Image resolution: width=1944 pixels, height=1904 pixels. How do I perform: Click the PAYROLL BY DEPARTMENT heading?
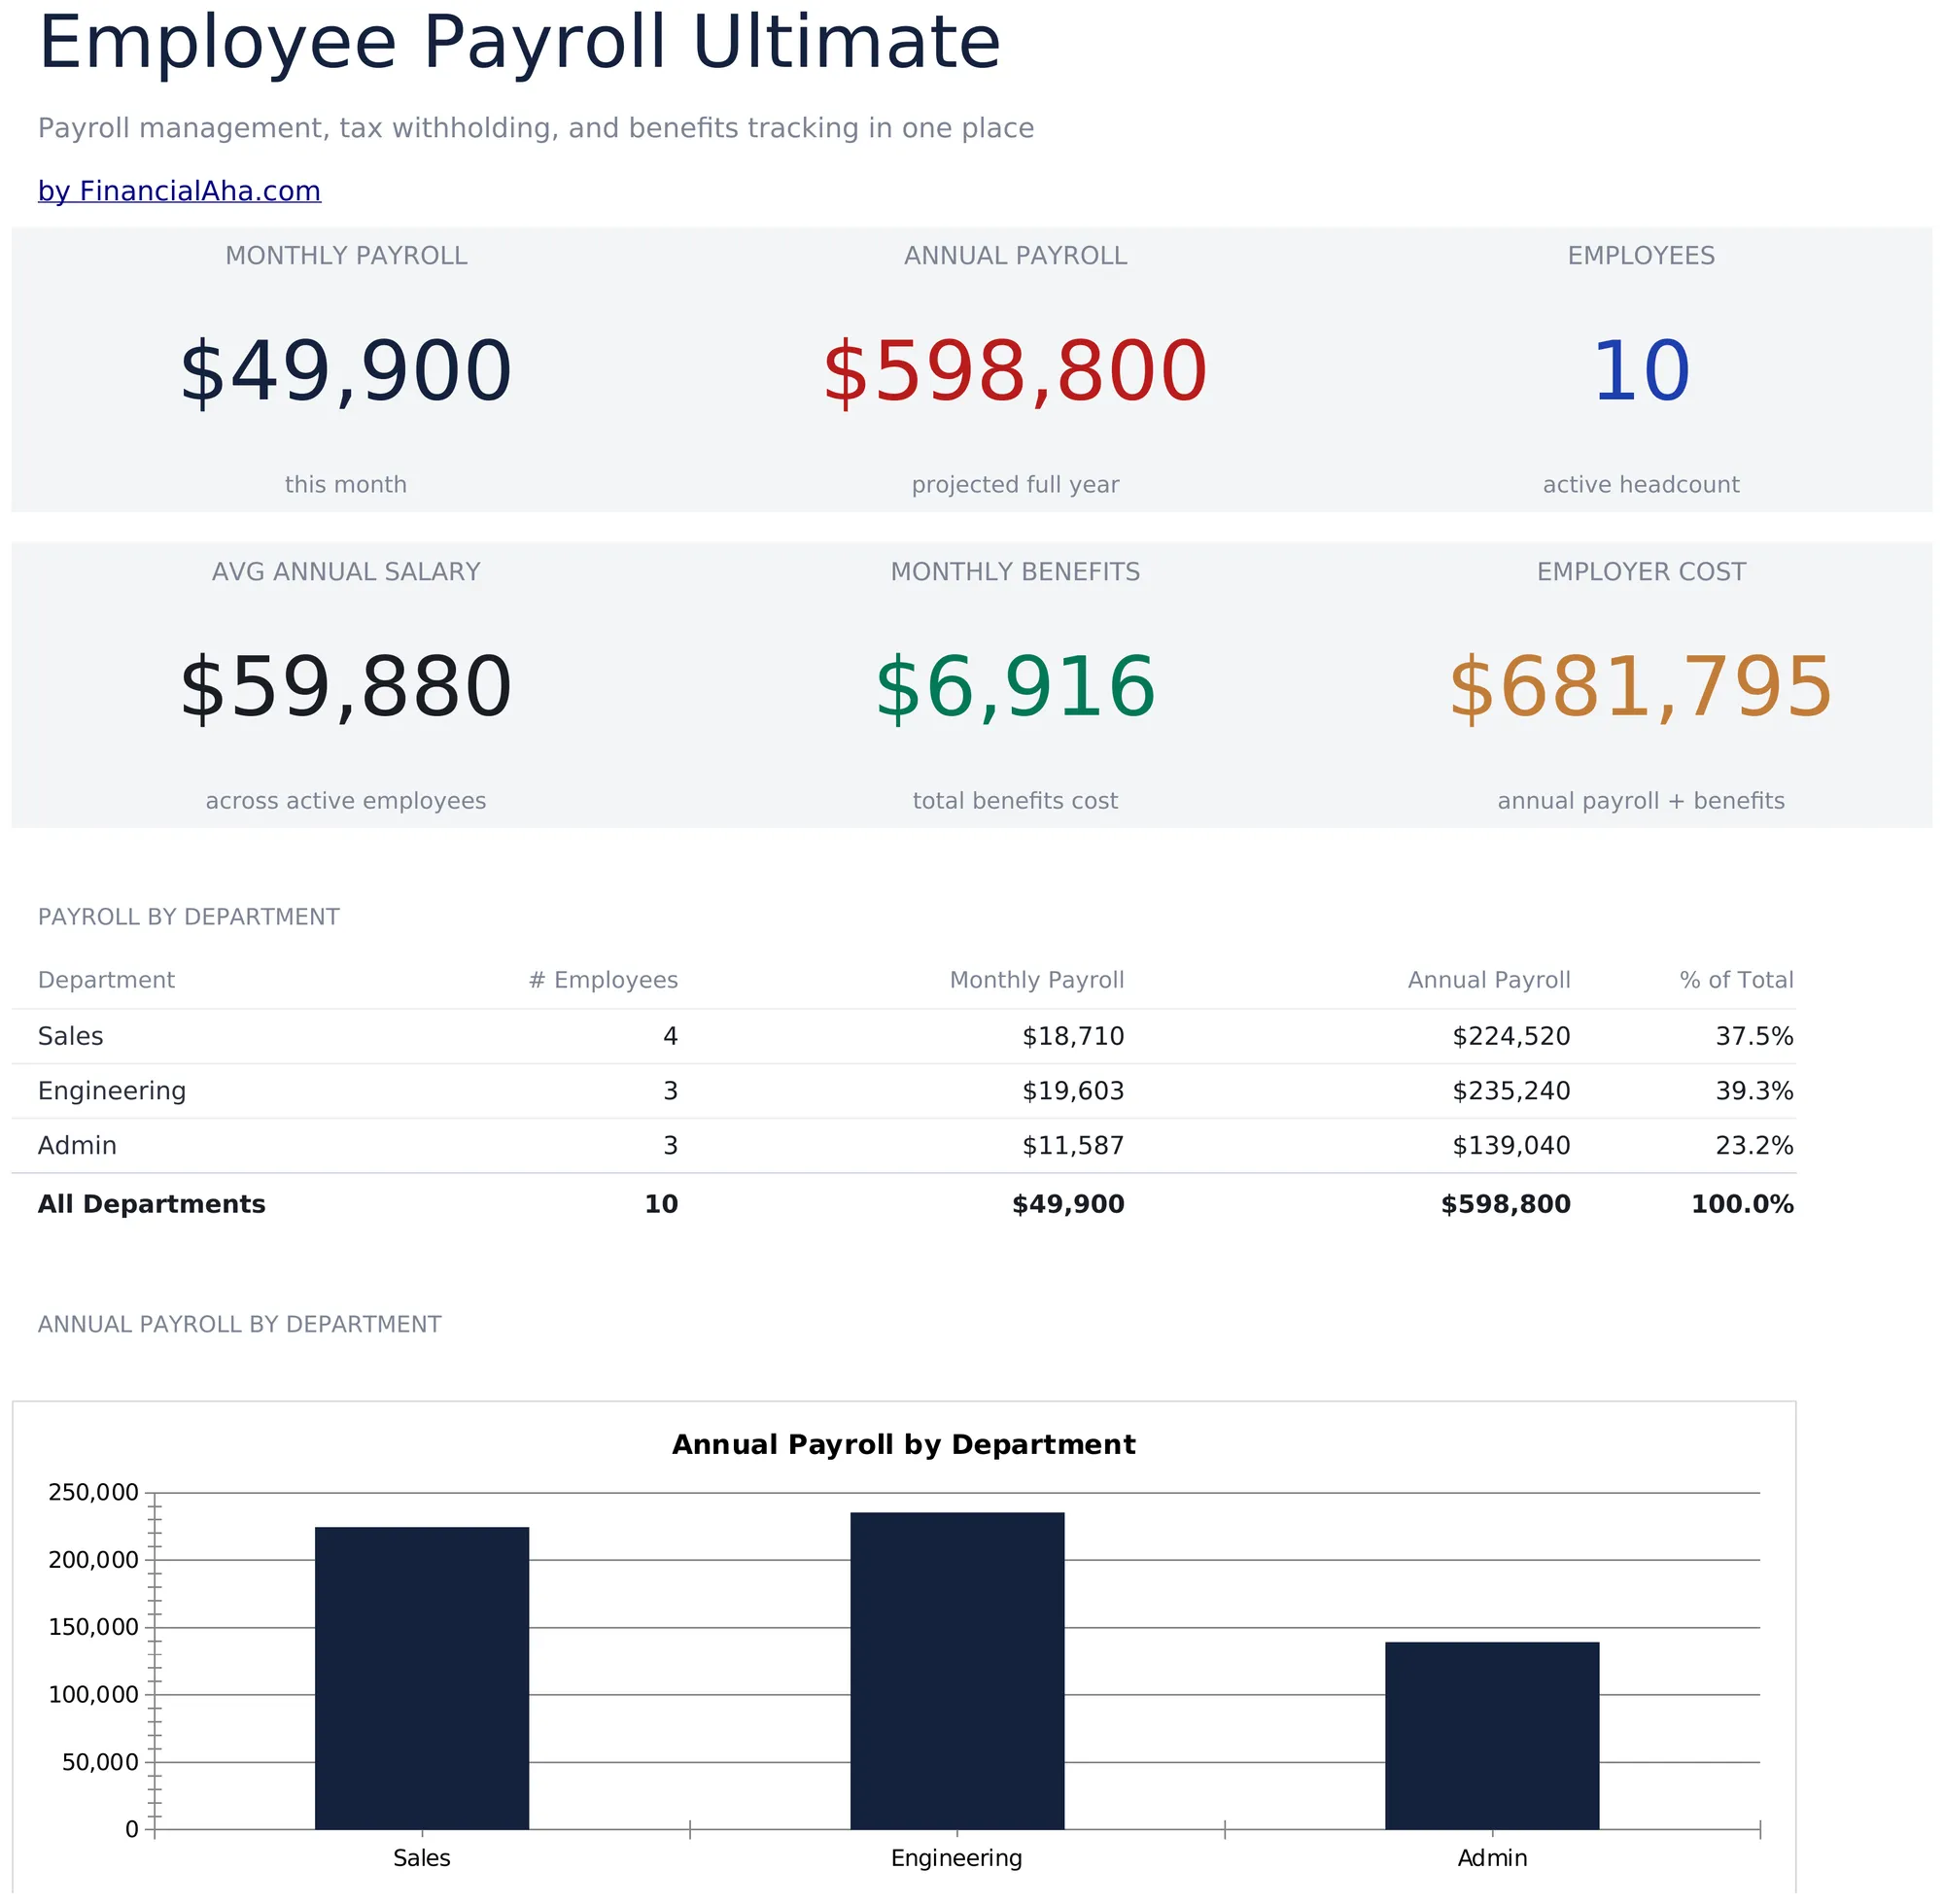[x=189, y=918]
